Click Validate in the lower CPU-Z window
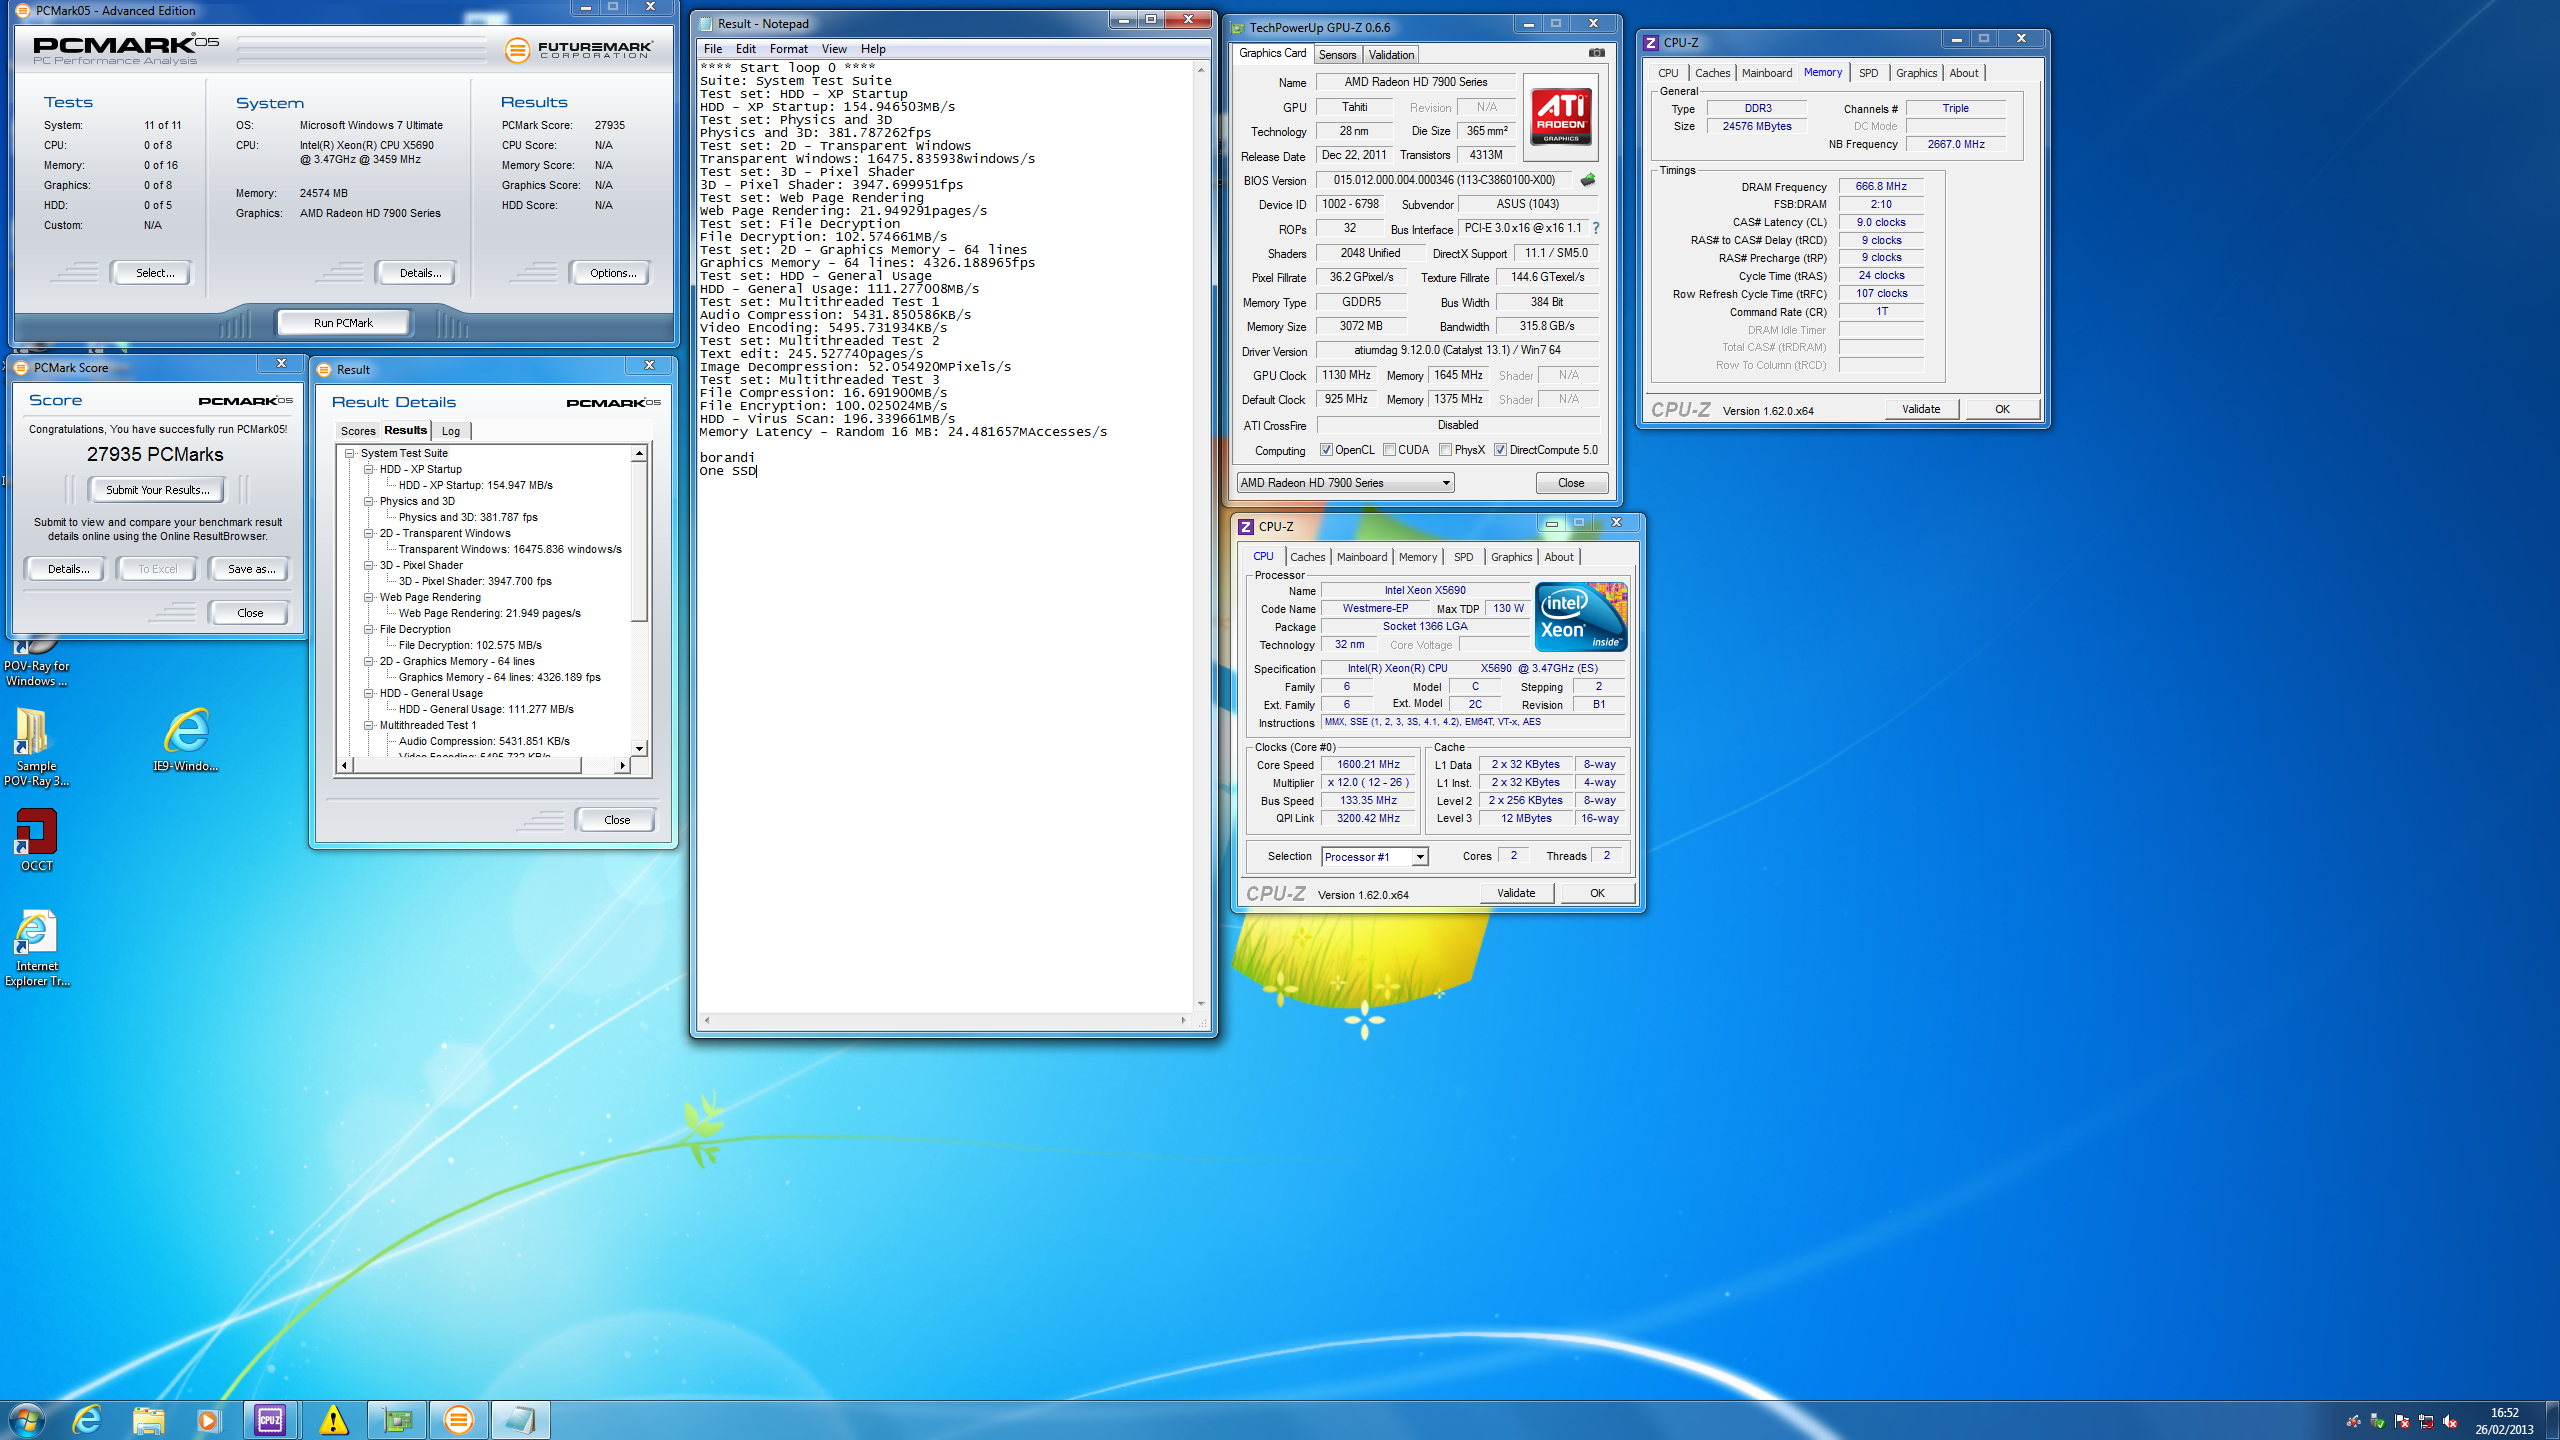This screenshot has height=1440, width=2560. [x=1516, y=893]
